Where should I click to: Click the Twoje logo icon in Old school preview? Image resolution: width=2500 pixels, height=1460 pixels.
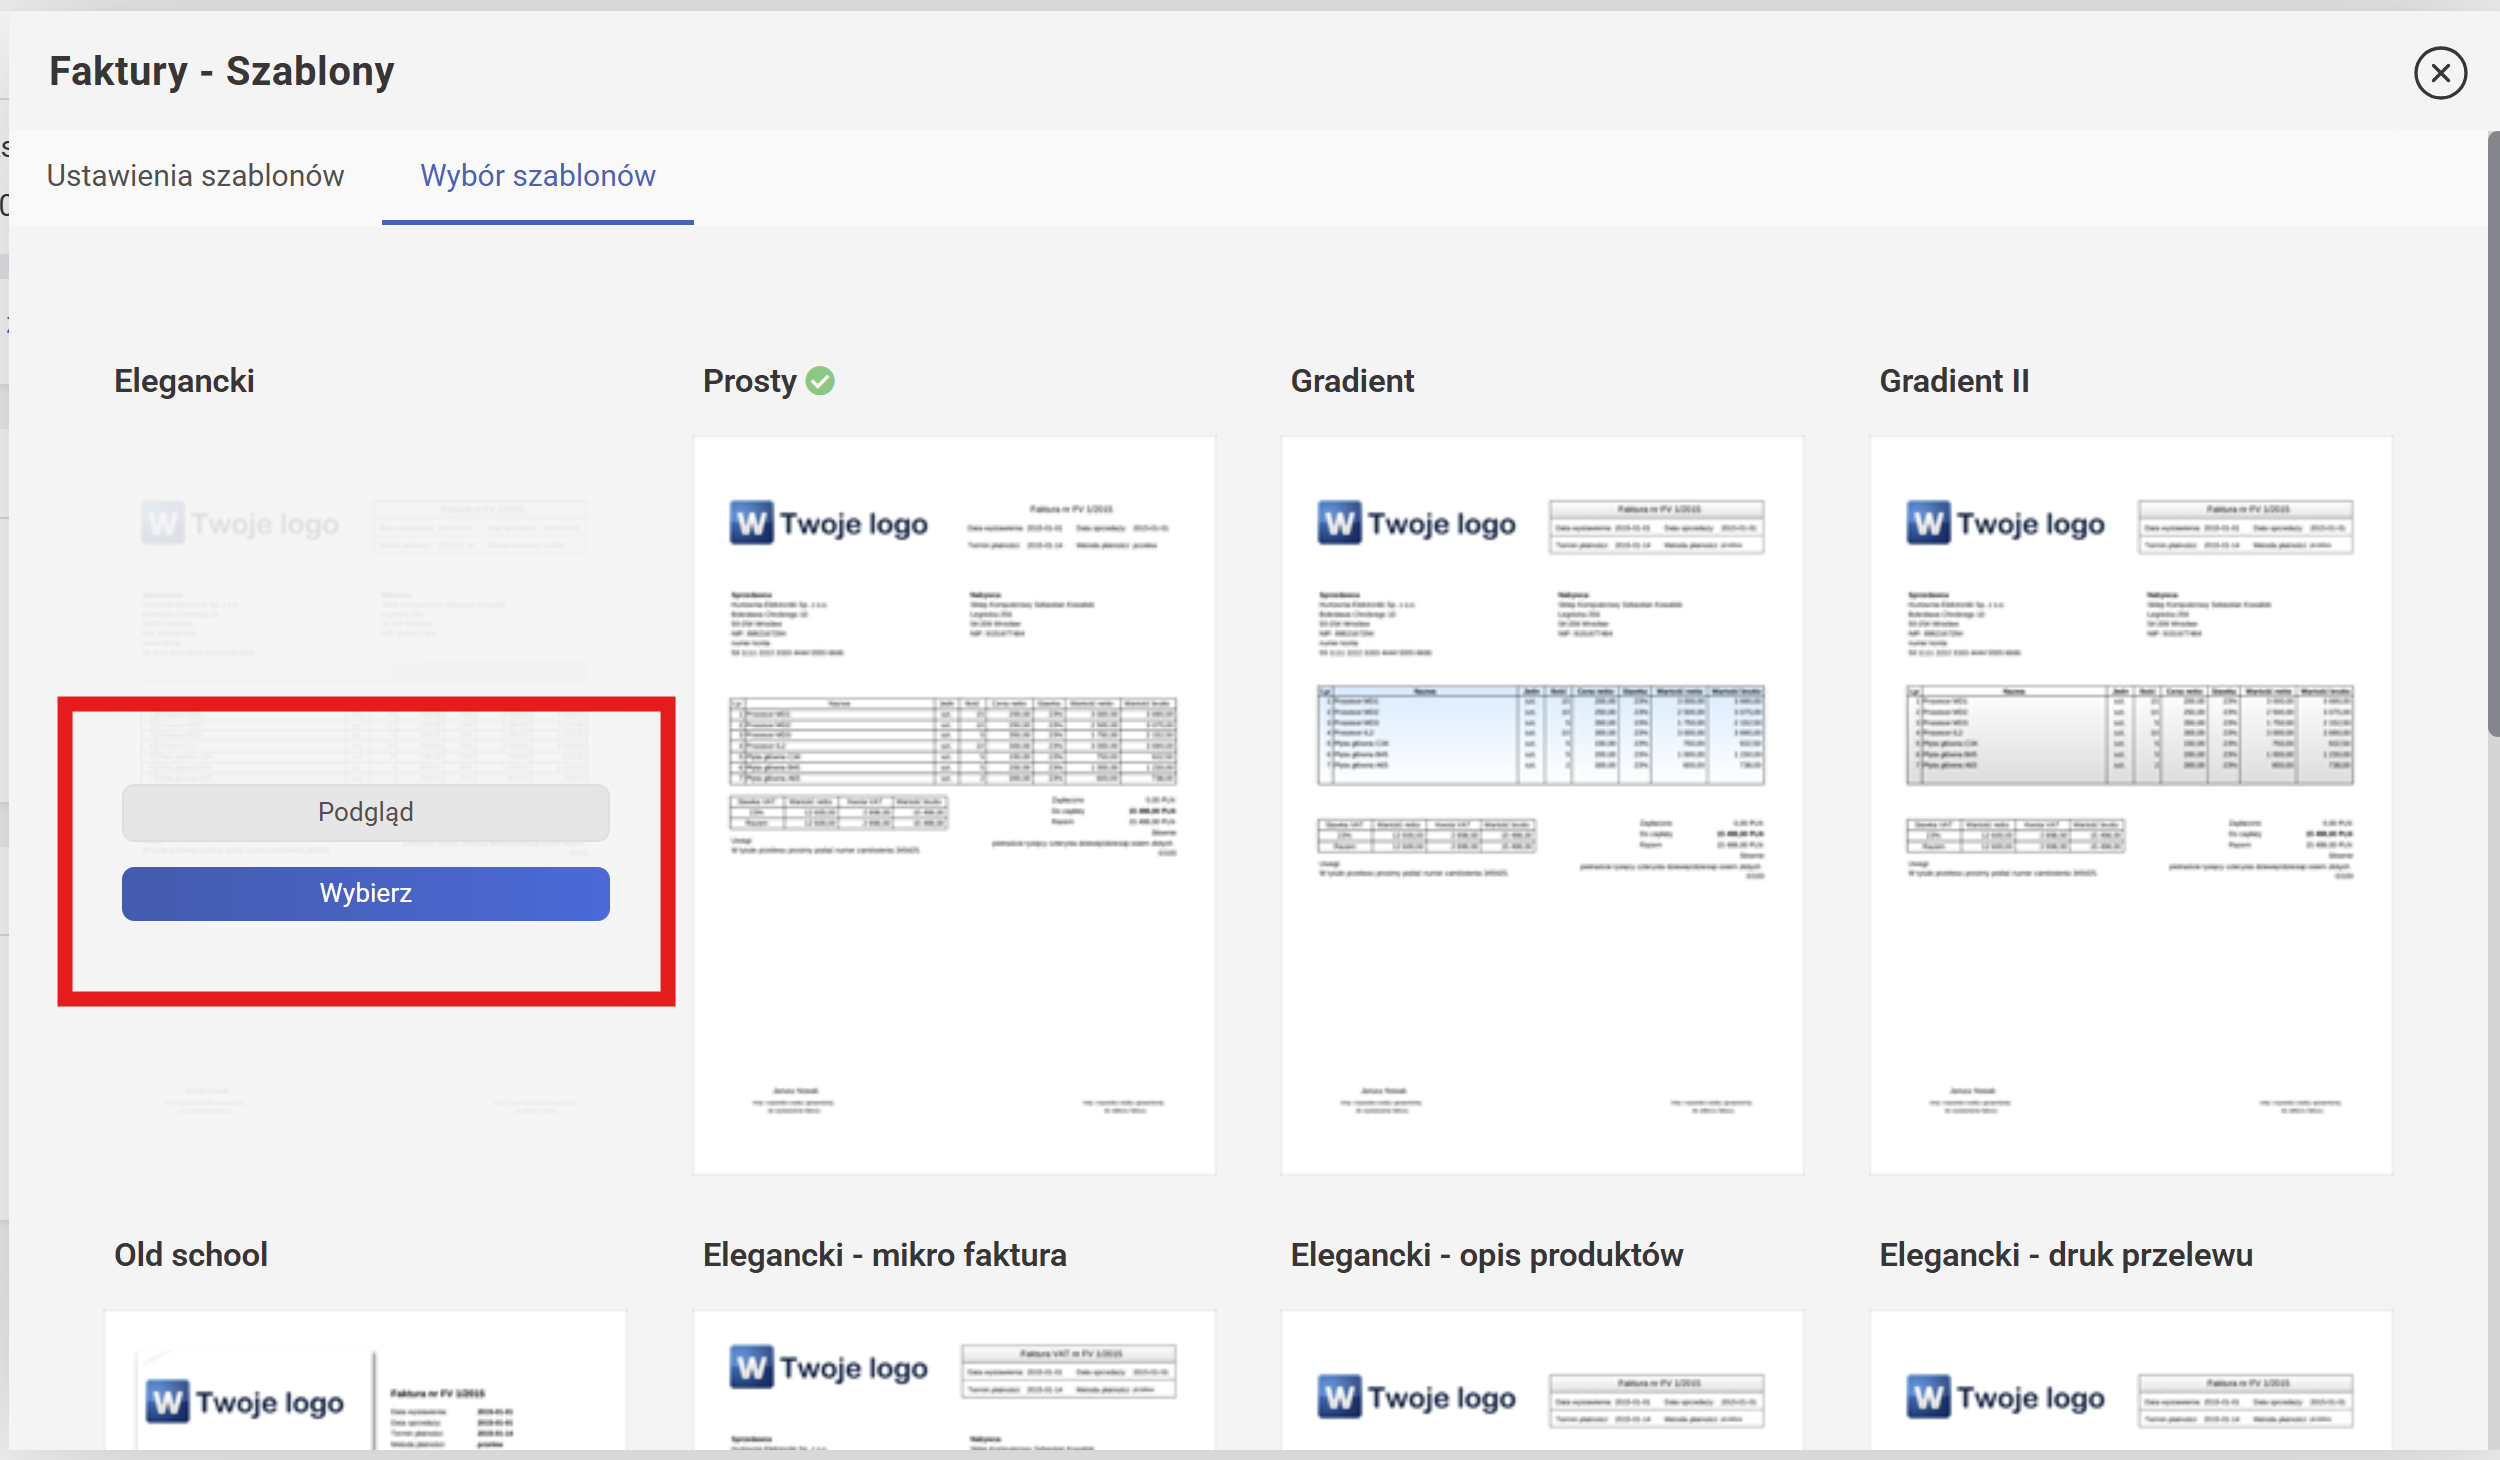[167, 1402]
